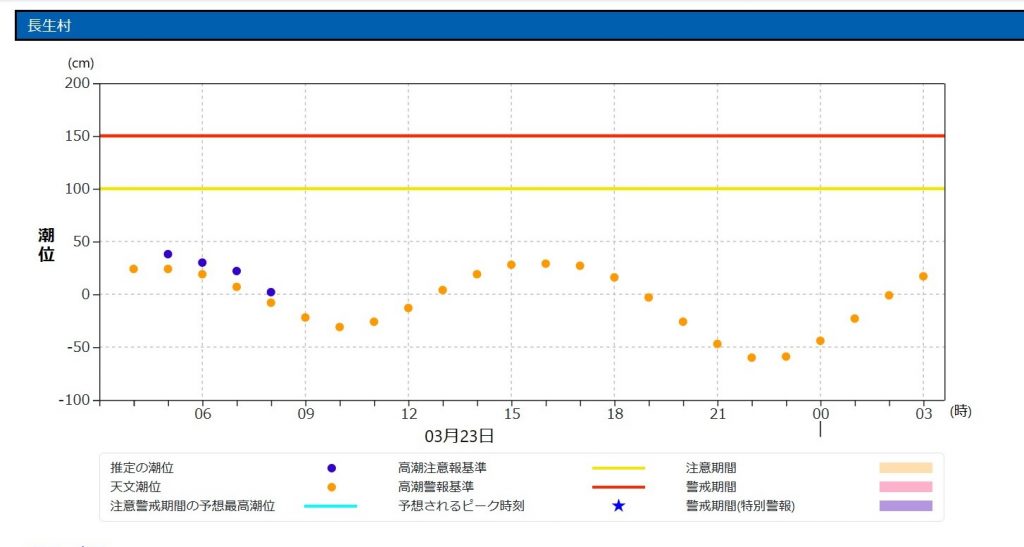Image resolution: width=1024 pixels, height=547 pixels.
Task: Click the orange tide point at 16 hour
Action: 545,264
